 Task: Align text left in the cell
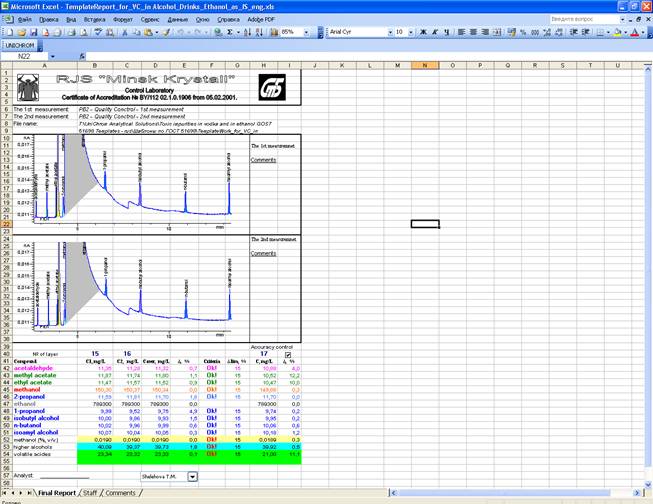(461, 32)
